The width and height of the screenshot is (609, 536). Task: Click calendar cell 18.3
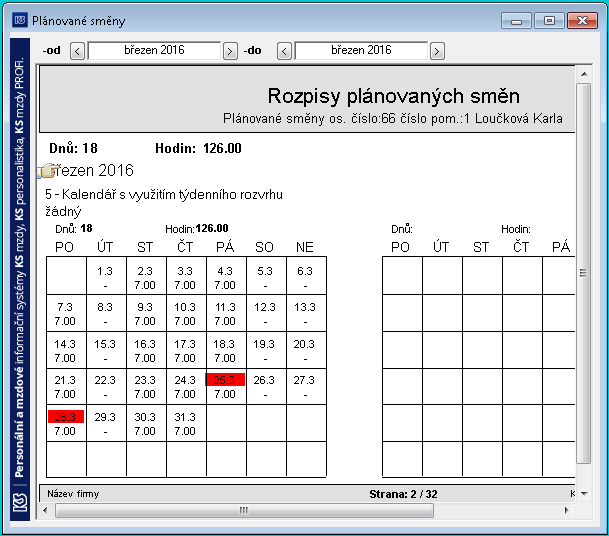click(226, 350)
